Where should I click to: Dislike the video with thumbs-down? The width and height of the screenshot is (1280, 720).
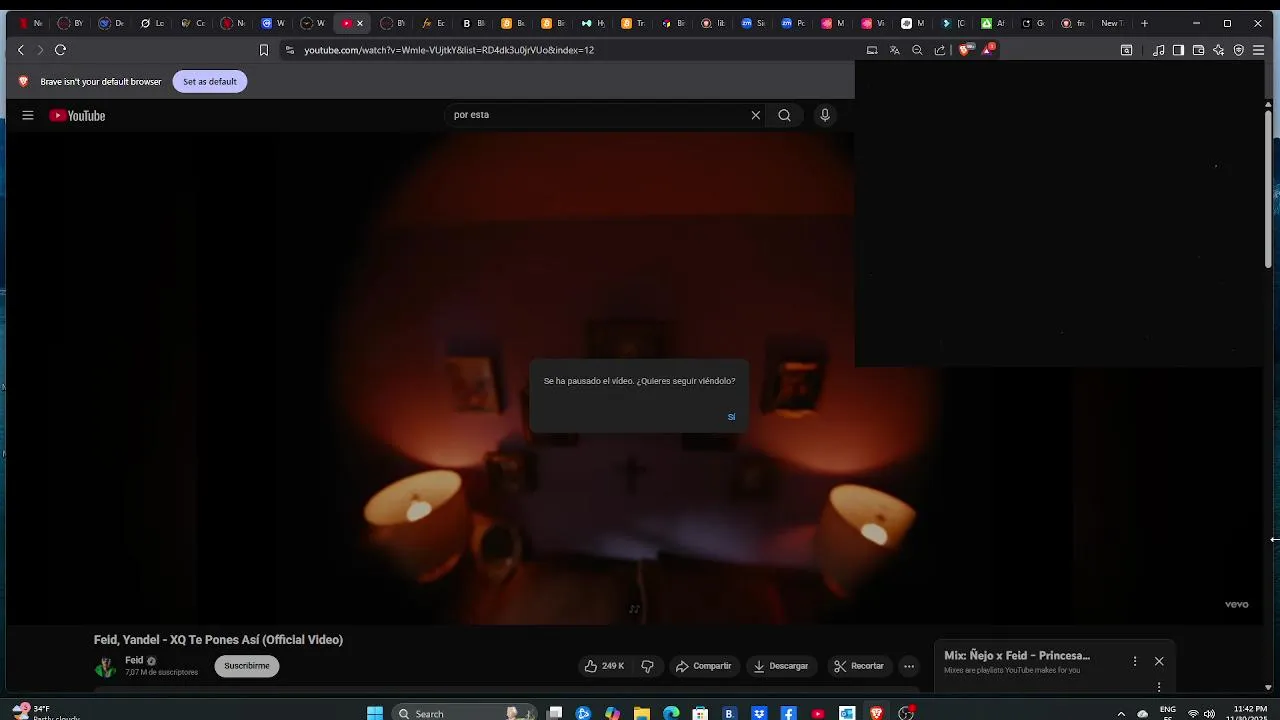point(647,666)
